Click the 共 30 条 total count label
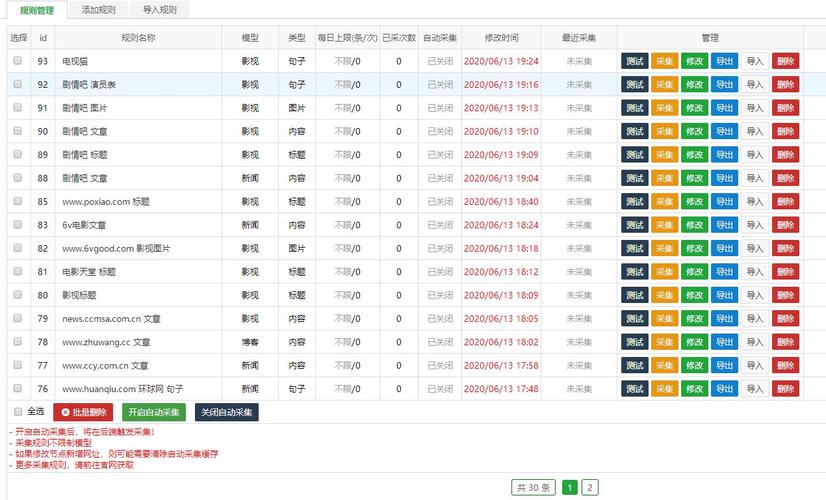This screenshot has width=826, height=500. (533, 487)
